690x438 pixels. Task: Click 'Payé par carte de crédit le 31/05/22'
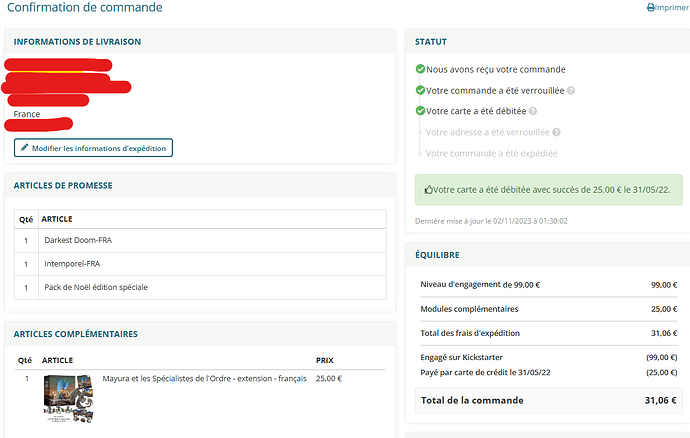[x=485, y=372]
